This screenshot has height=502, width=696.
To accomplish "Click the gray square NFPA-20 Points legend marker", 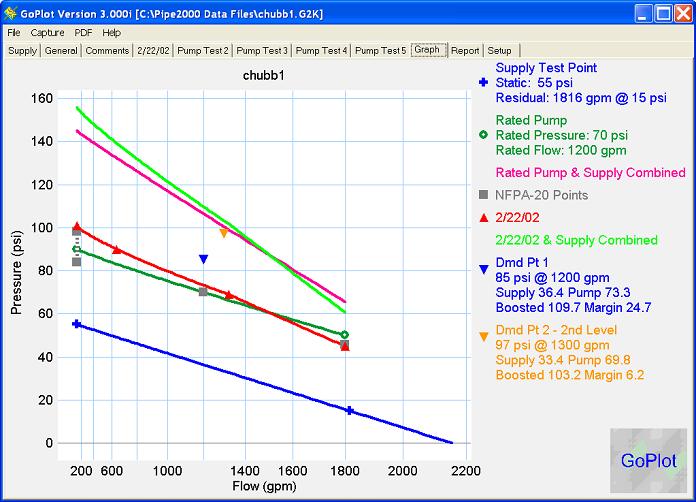I will [483, 194].
